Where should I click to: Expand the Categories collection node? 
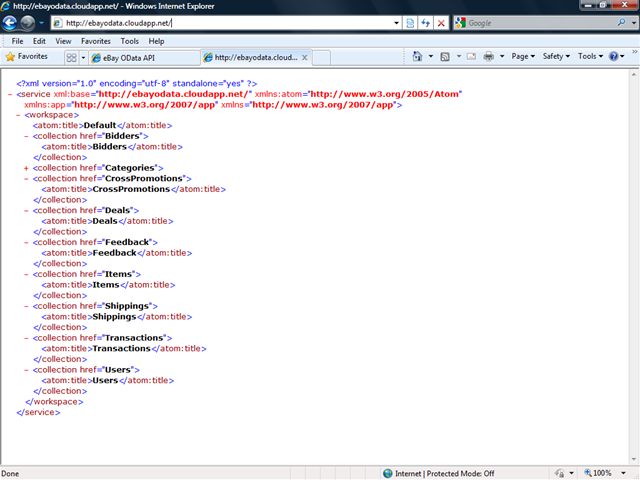(26, 168)
